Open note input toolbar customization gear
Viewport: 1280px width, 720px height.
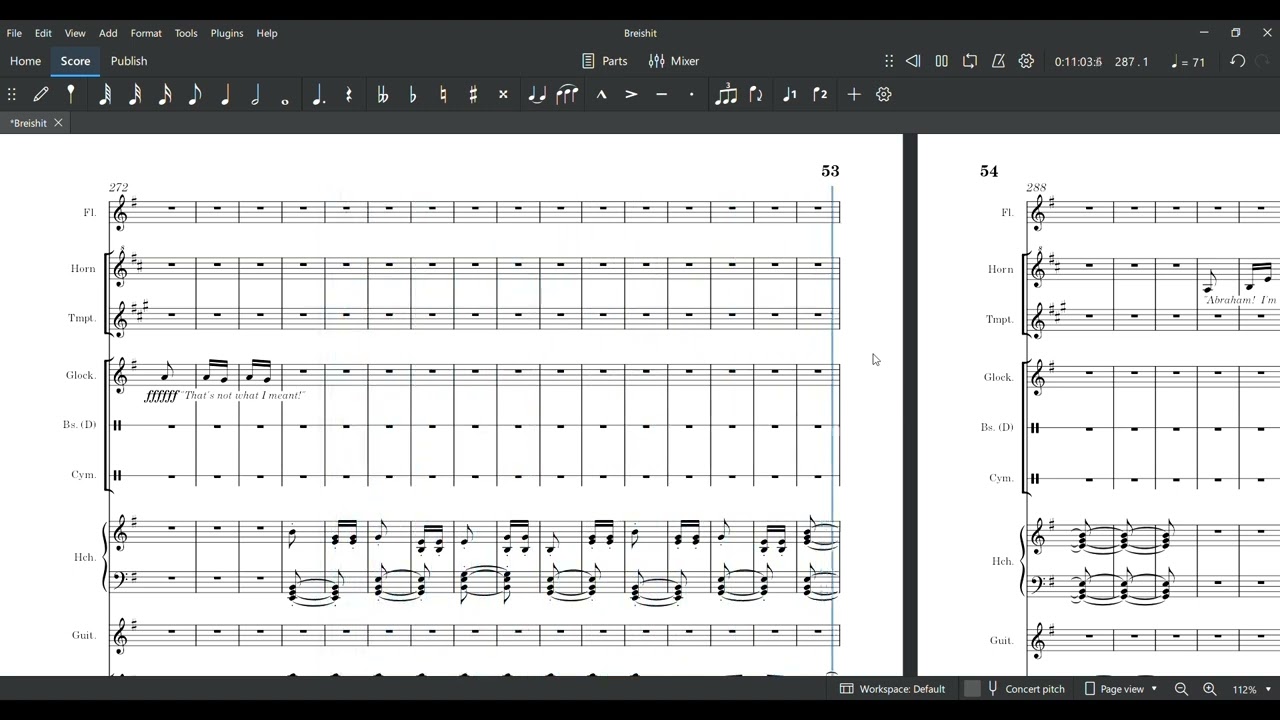884,94
